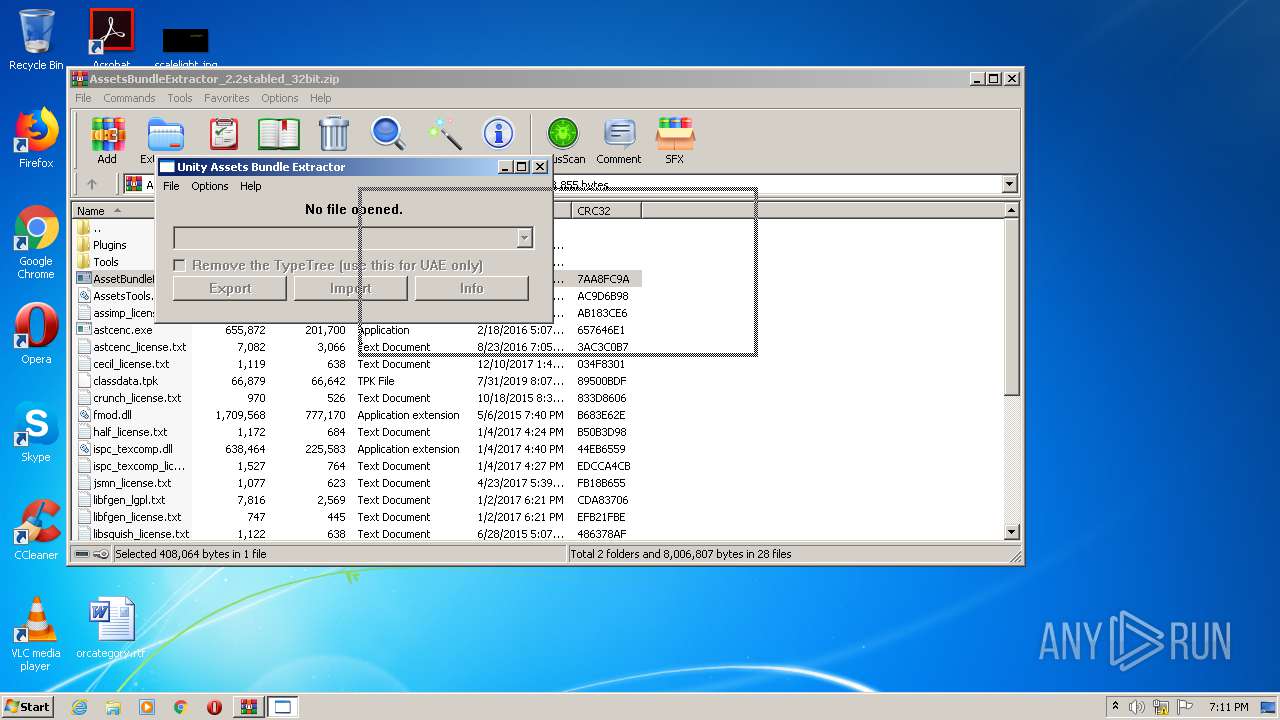Open WinRAR Tools menu

(180, 98)
